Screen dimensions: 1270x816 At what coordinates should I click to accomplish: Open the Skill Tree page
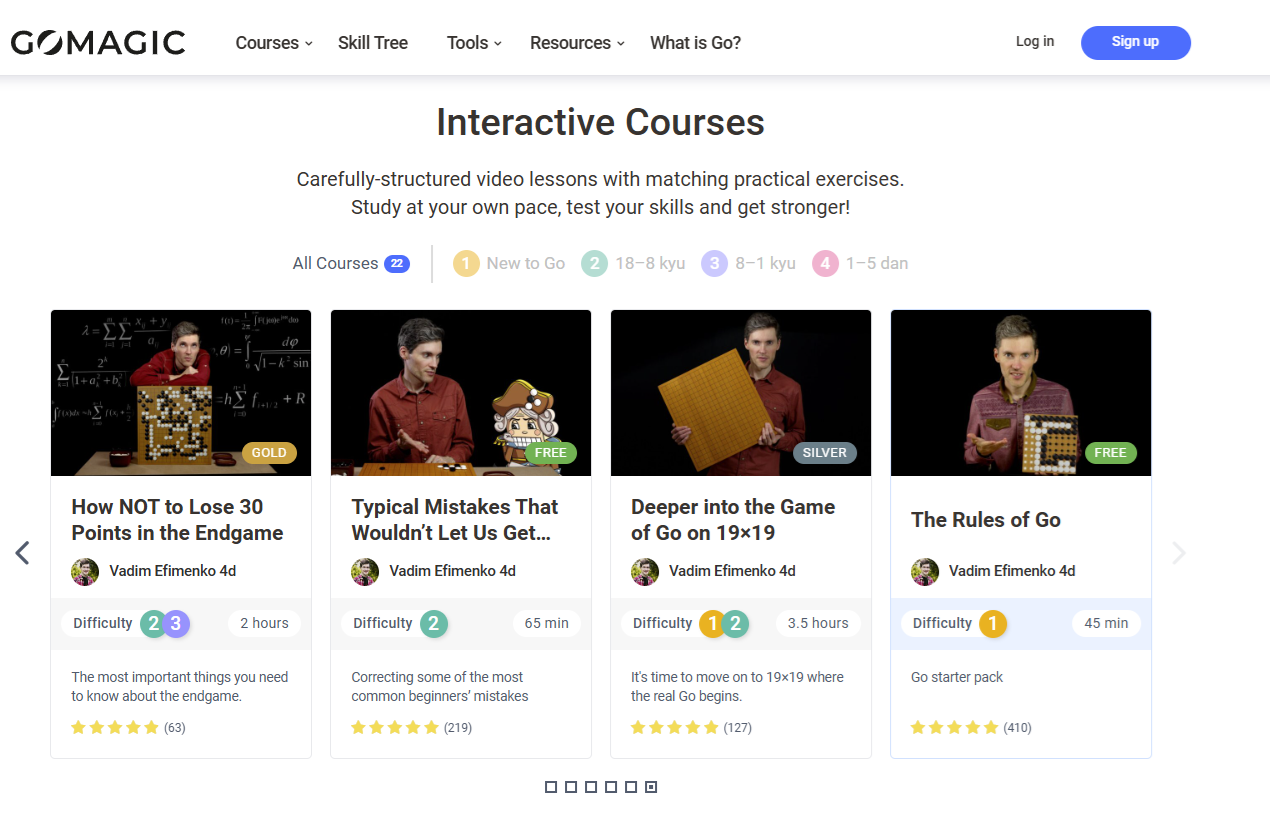(373, 43)
